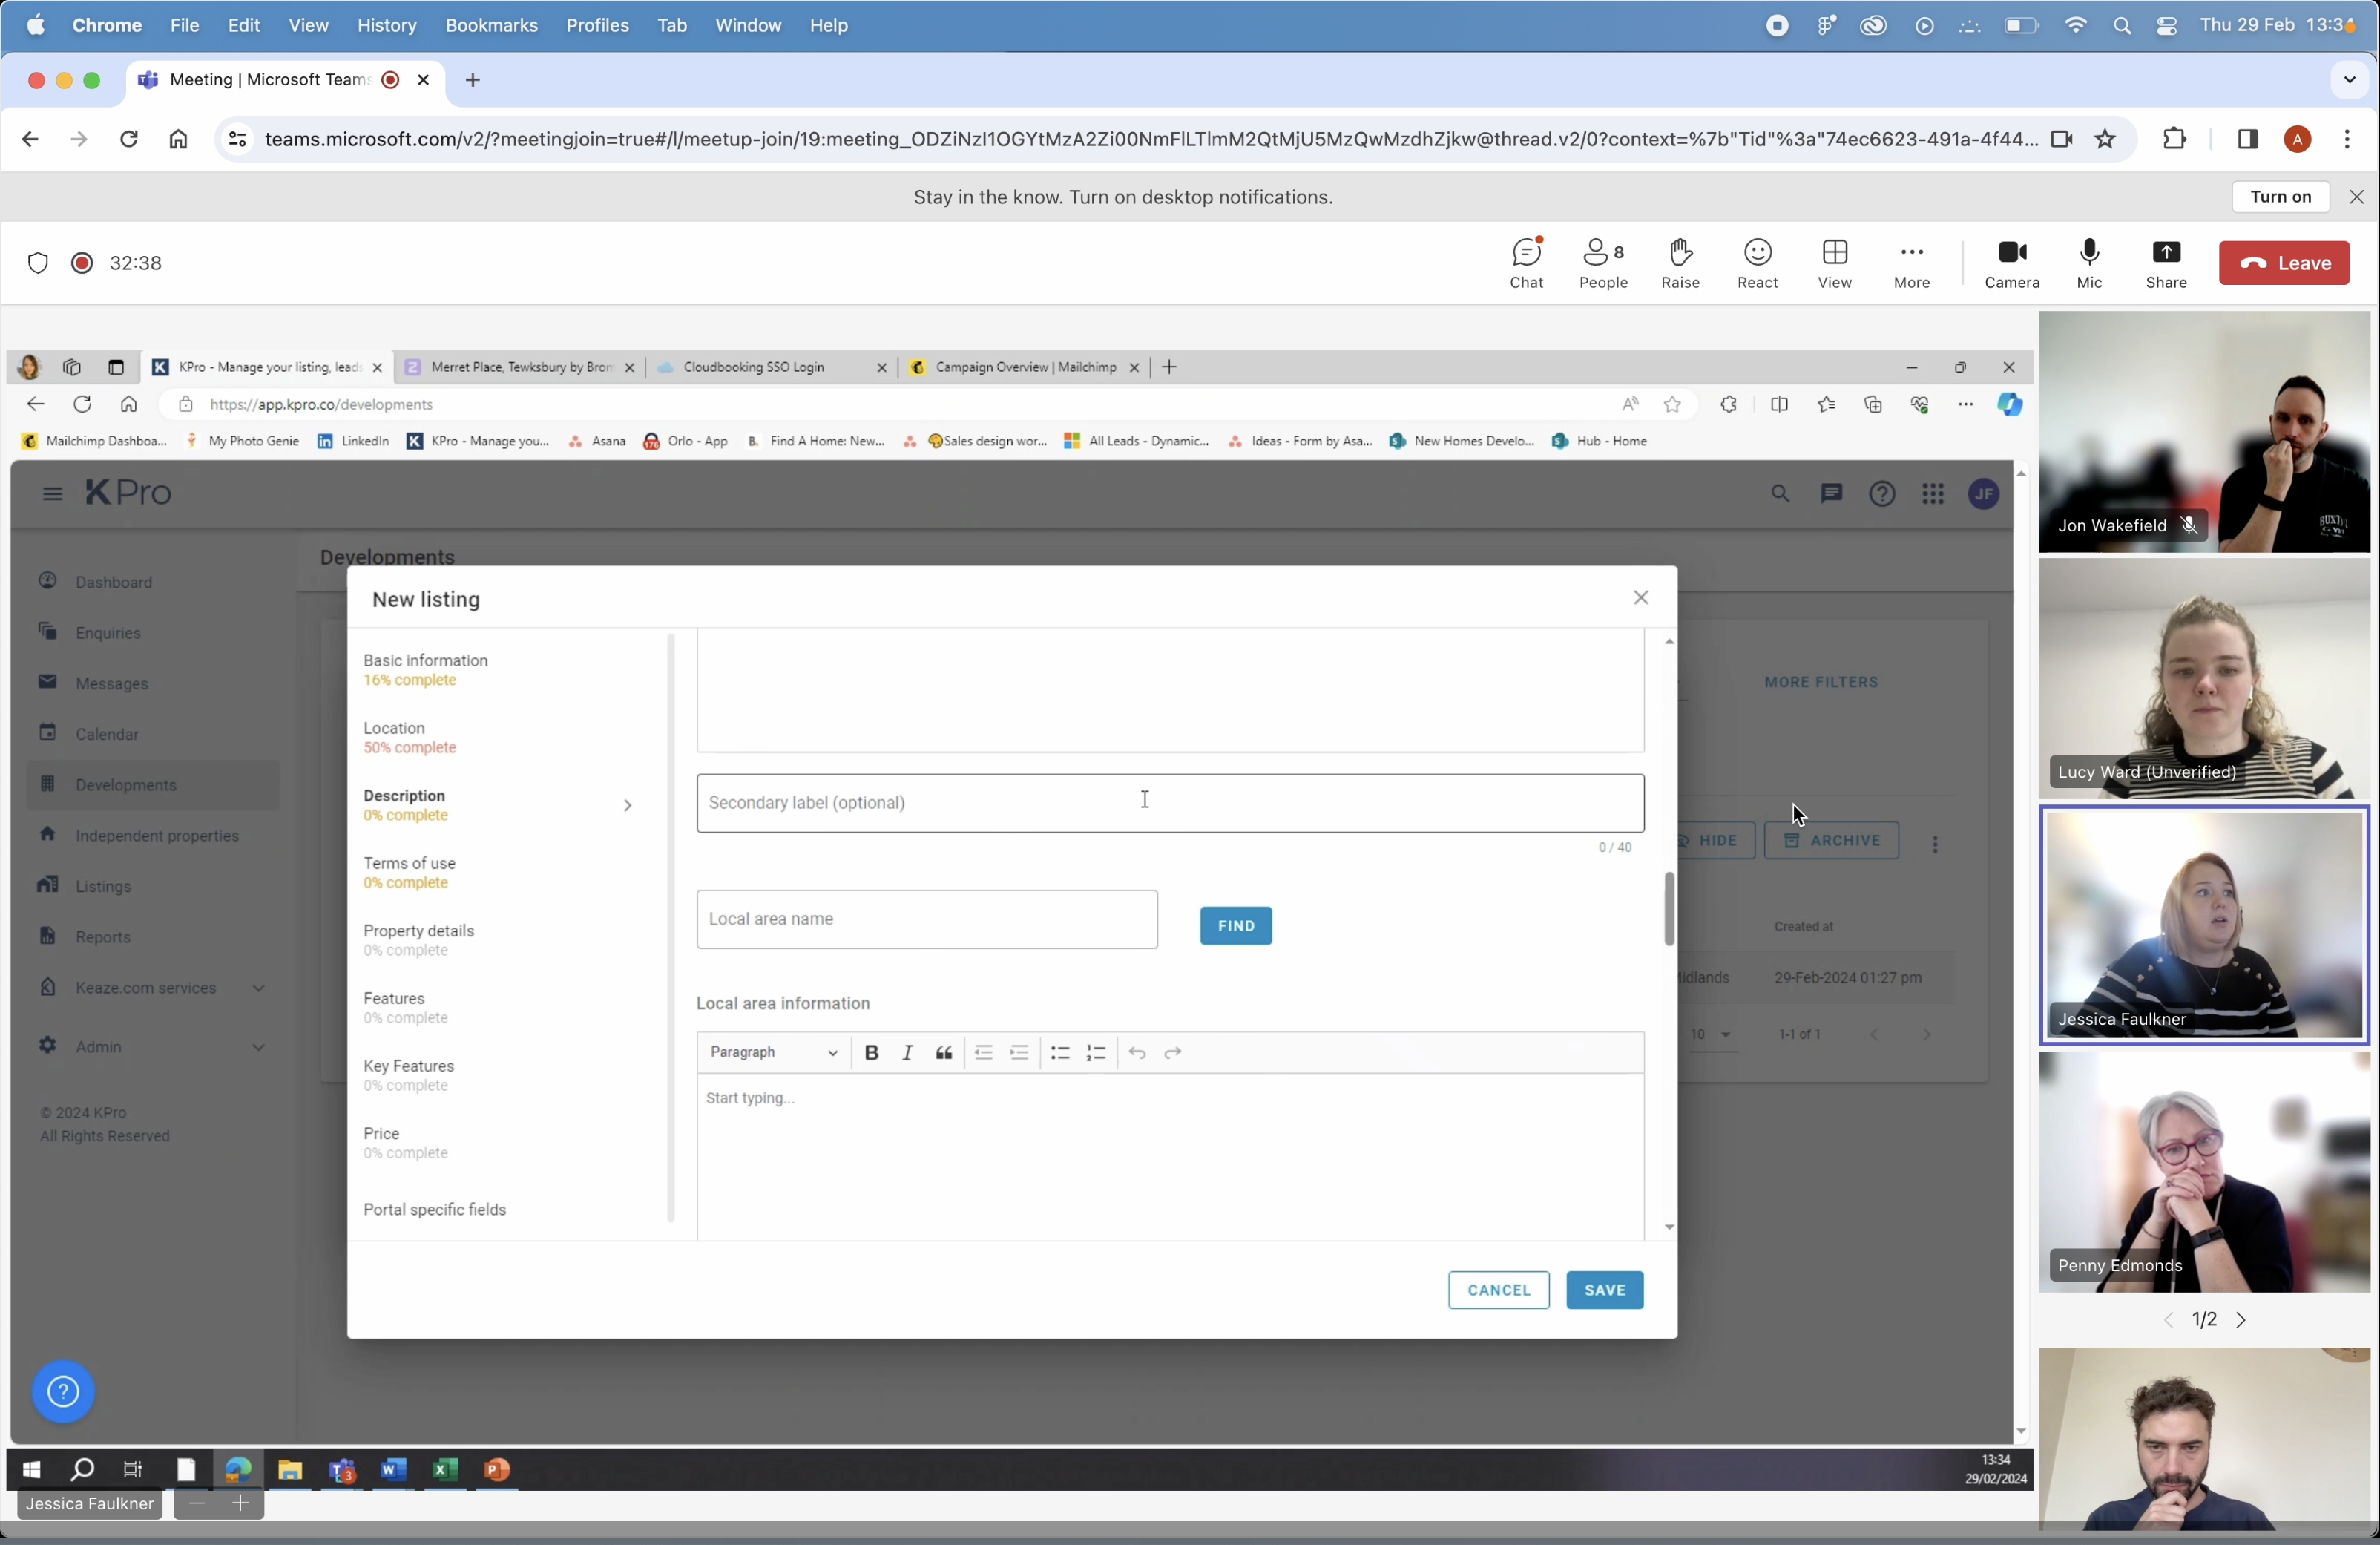The image size is (2380, 1545).
Task: Open the Paragraph style dropdown
Action: tap(773, 1052)
